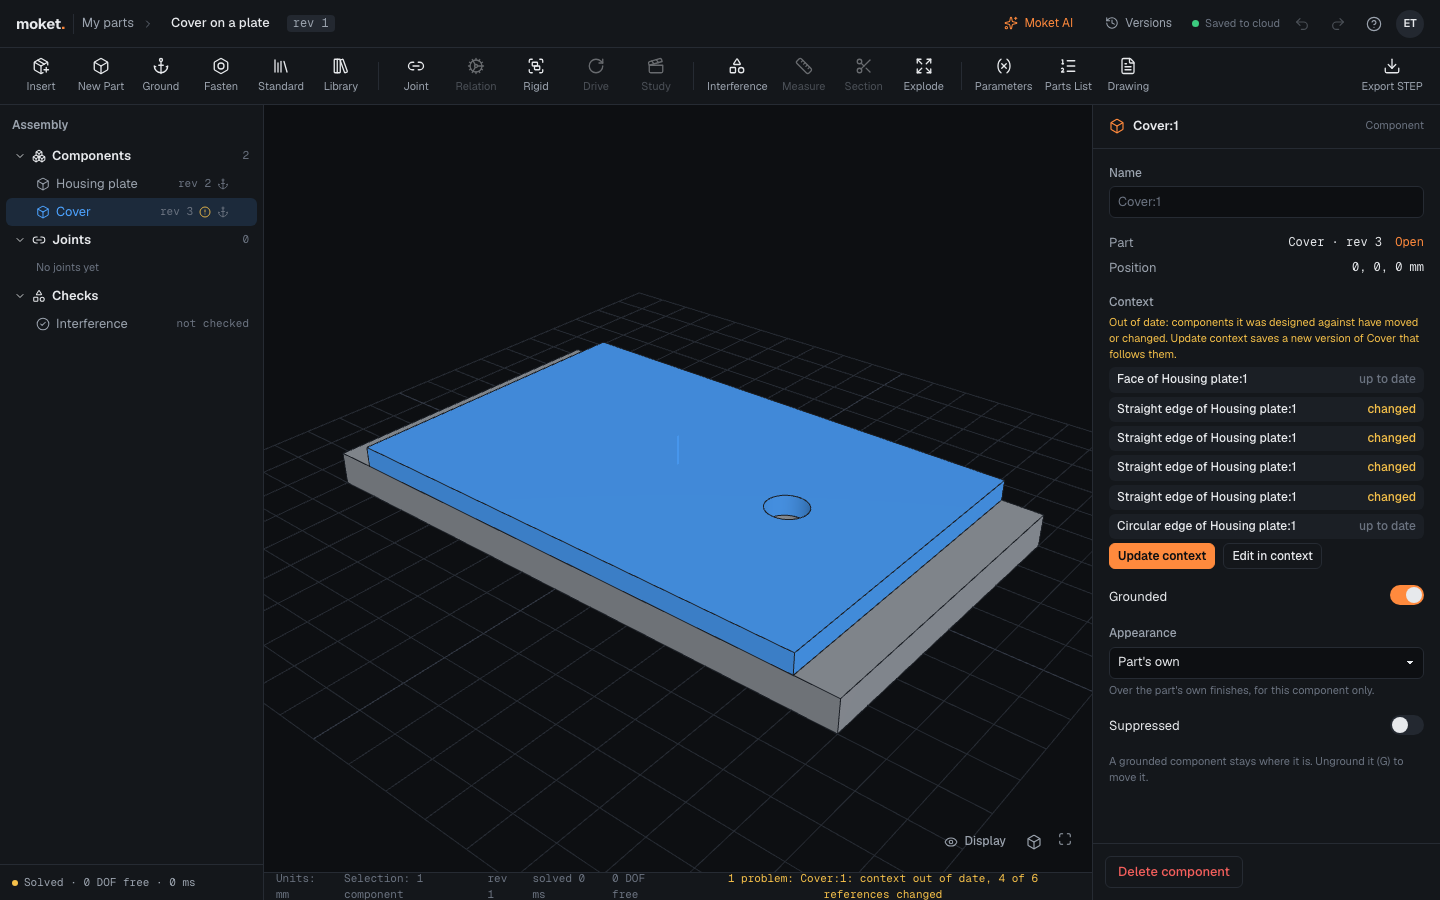
Task: Select the Cover component row
Action: [x=131, y=212]
